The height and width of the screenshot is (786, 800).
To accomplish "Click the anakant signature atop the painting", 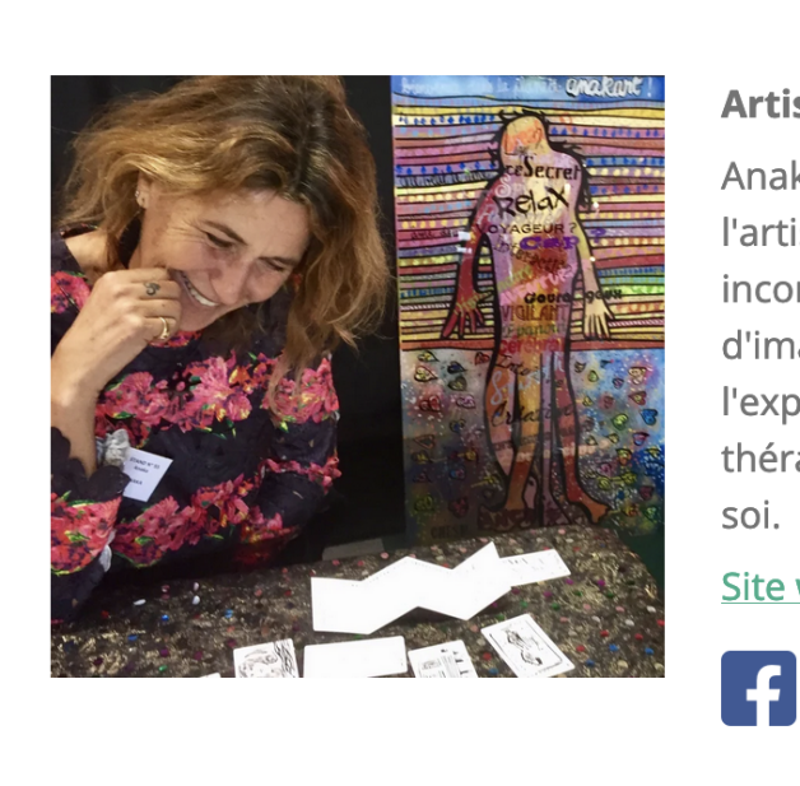I will click(603, 87).
